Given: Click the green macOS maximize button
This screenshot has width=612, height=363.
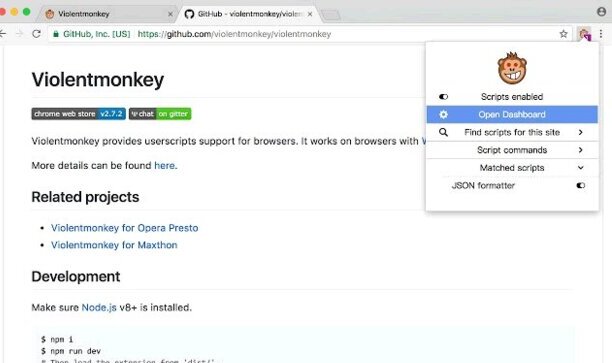Looking at the screenshot, I should click(27, 12).
